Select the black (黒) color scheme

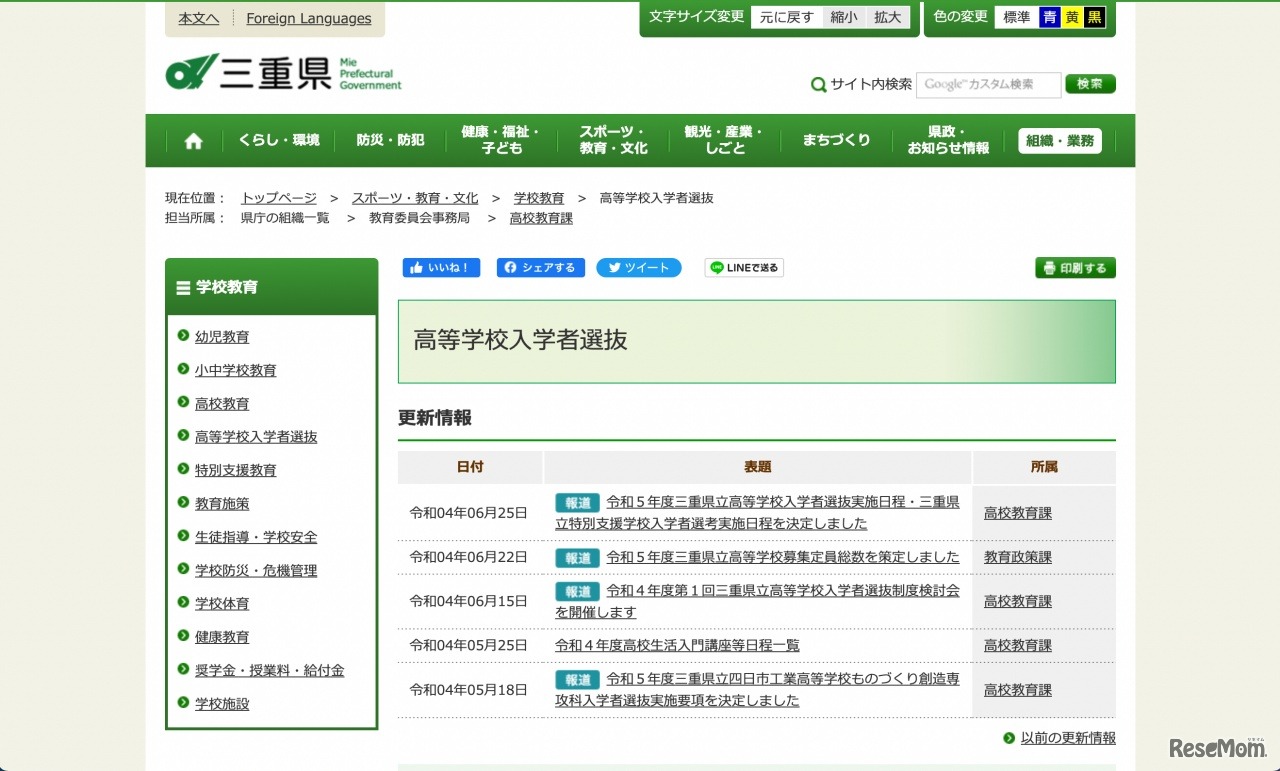[x=1095, y=18]
